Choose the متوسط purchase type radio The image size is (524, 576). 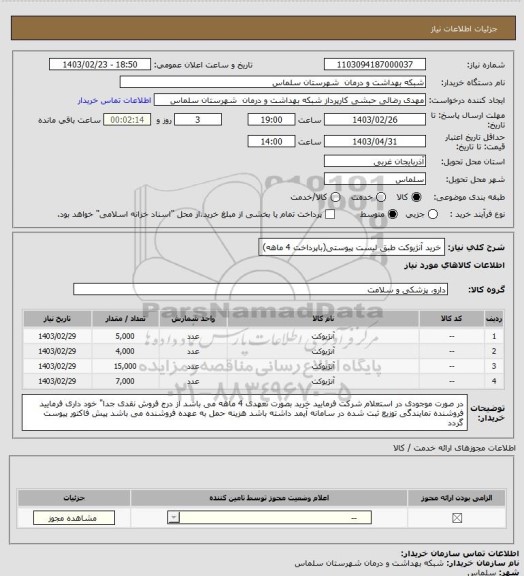point(393,215)
